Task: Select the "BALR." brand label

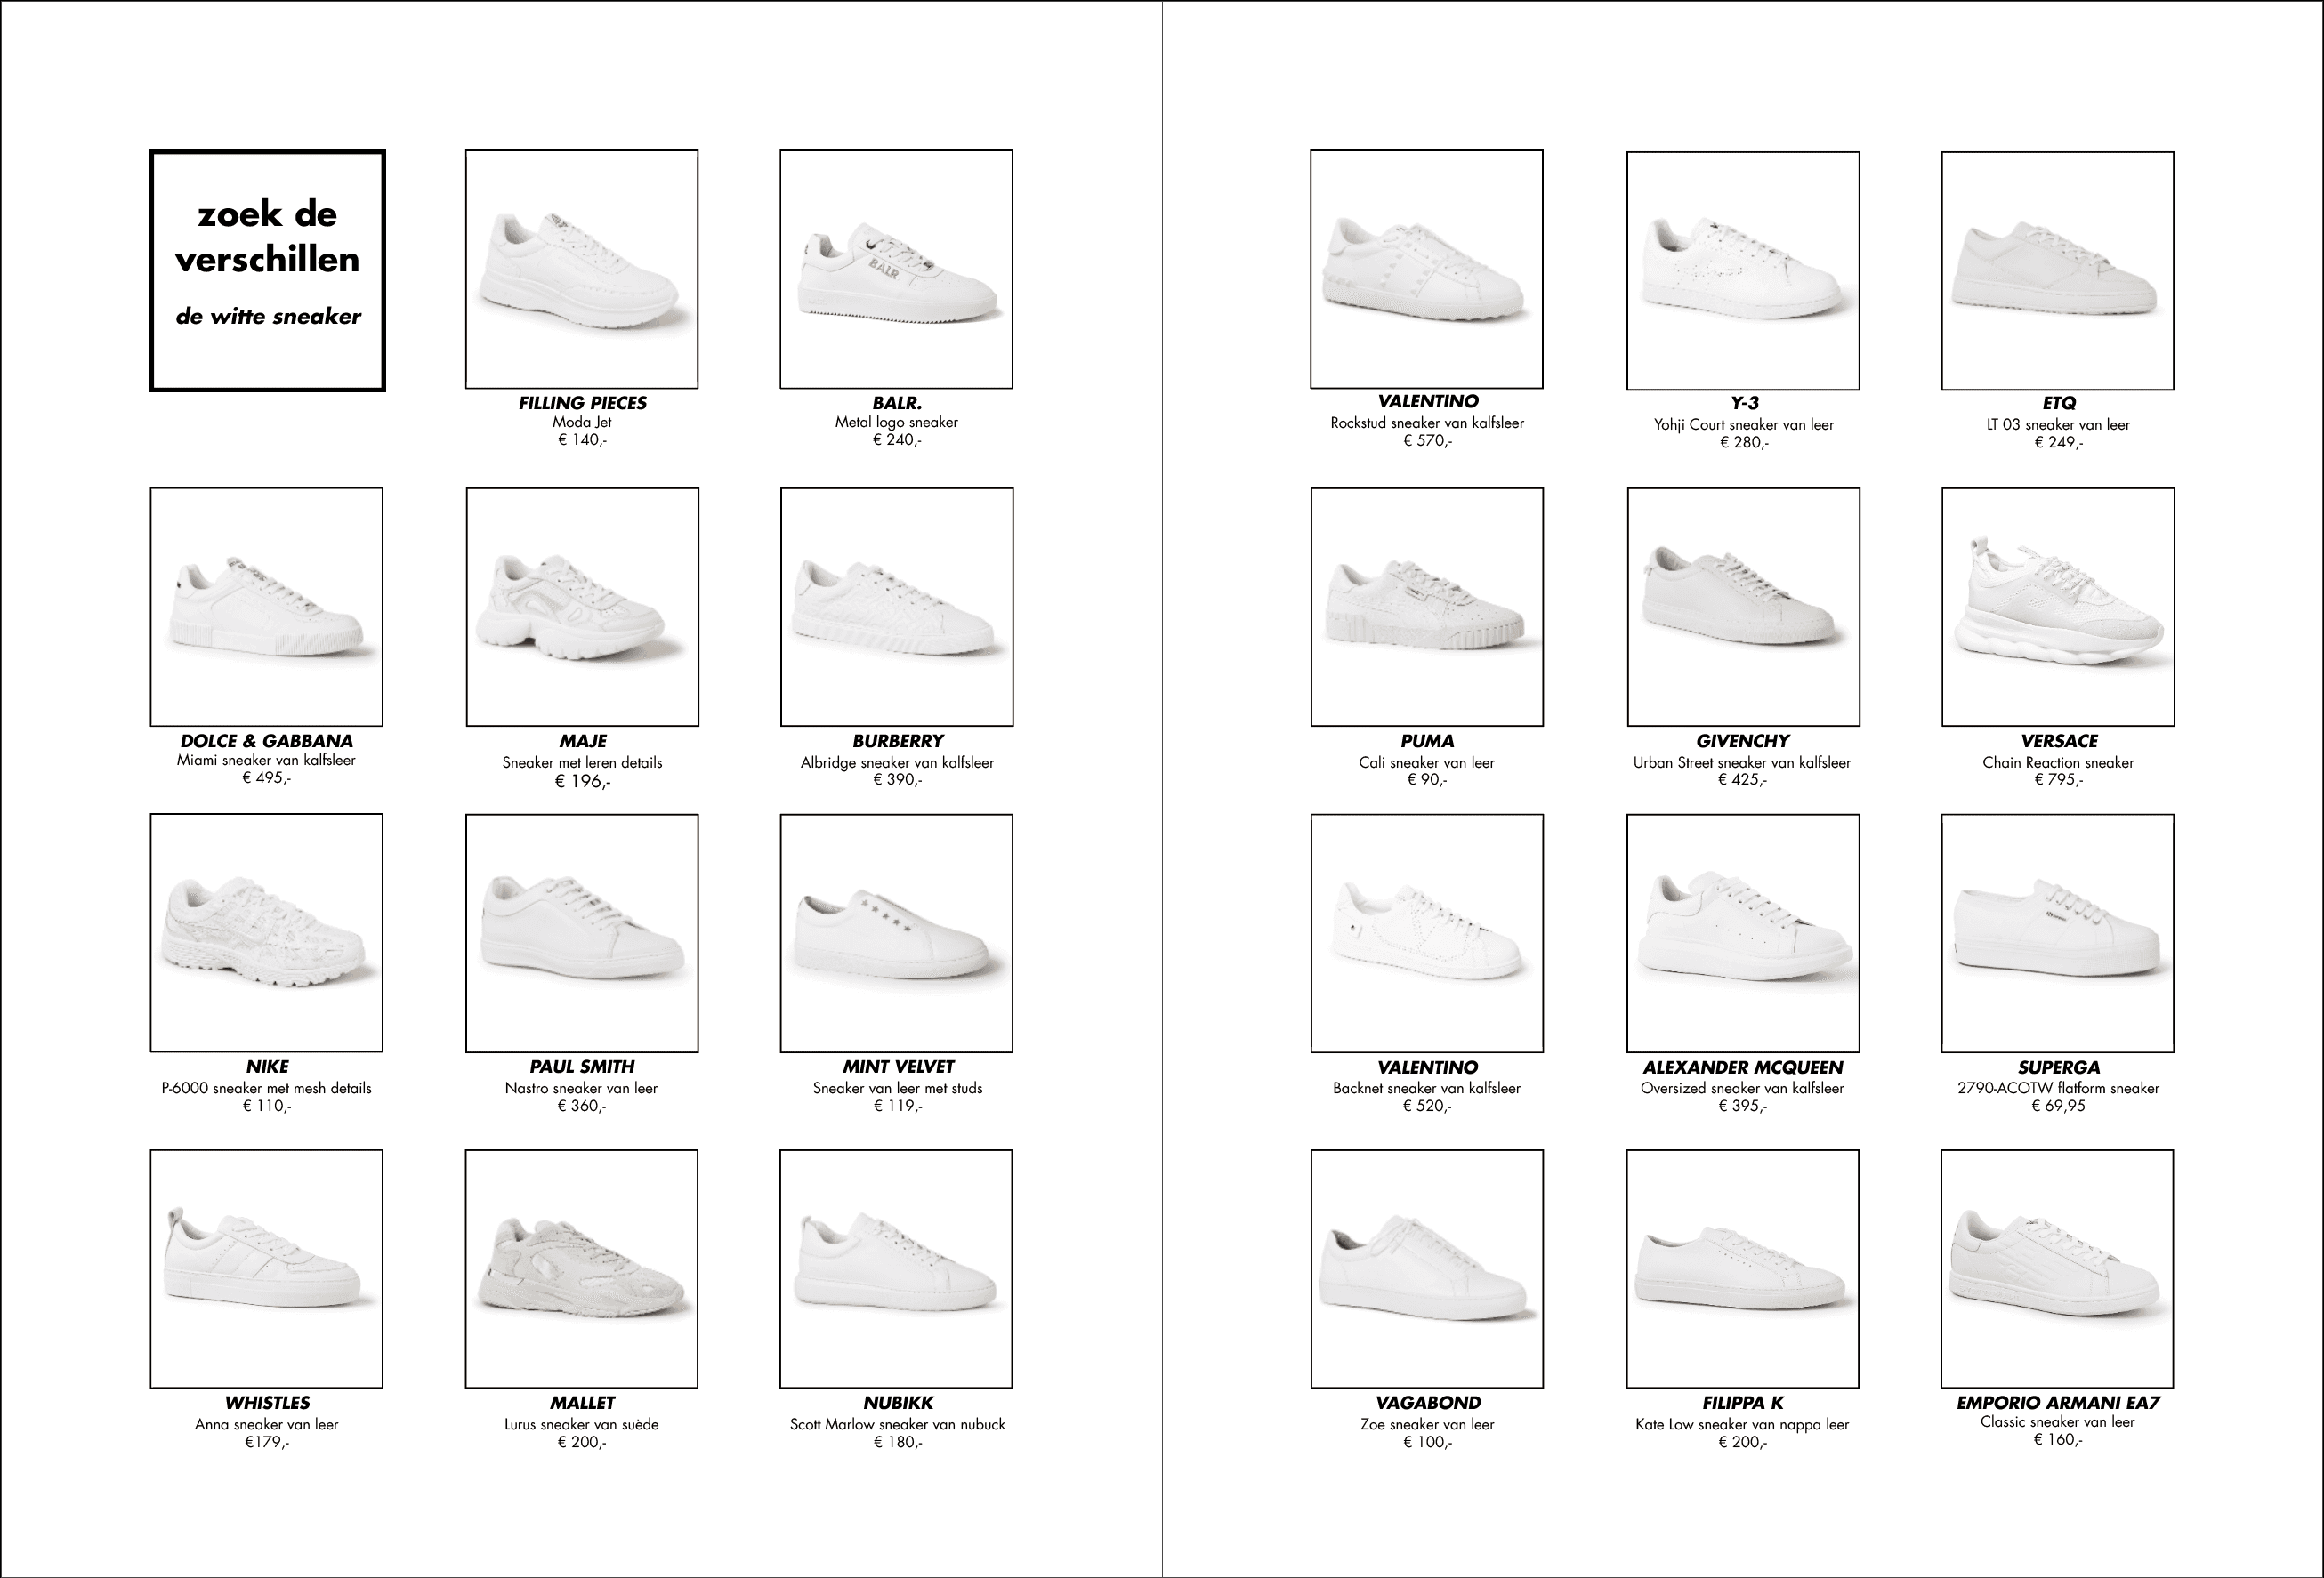Action: [x=897, y=403]
